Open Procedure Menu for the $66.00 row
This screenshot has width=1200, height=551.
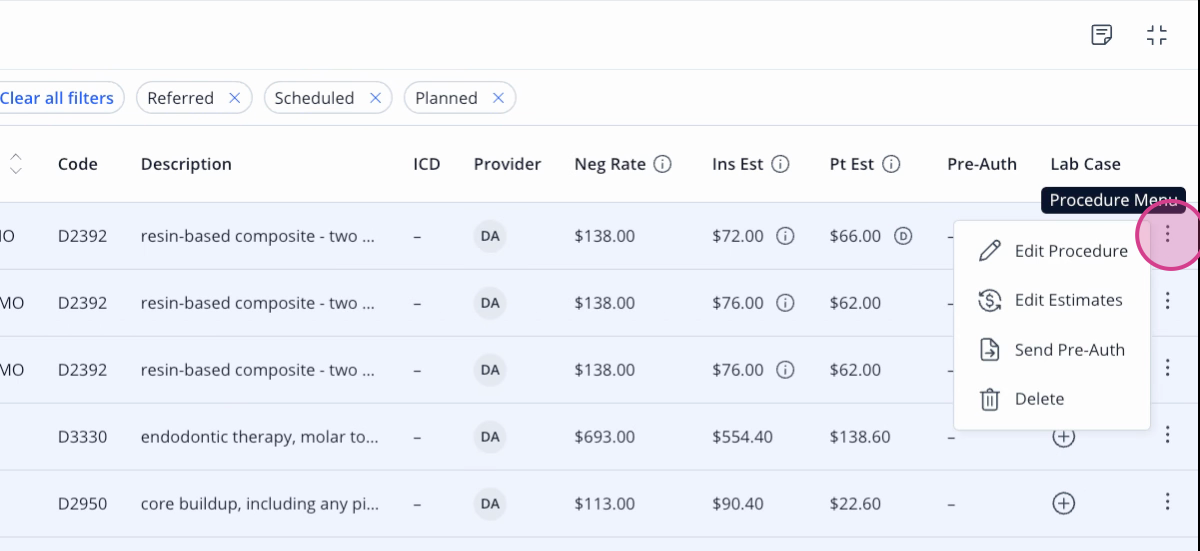click(1167, 234)
